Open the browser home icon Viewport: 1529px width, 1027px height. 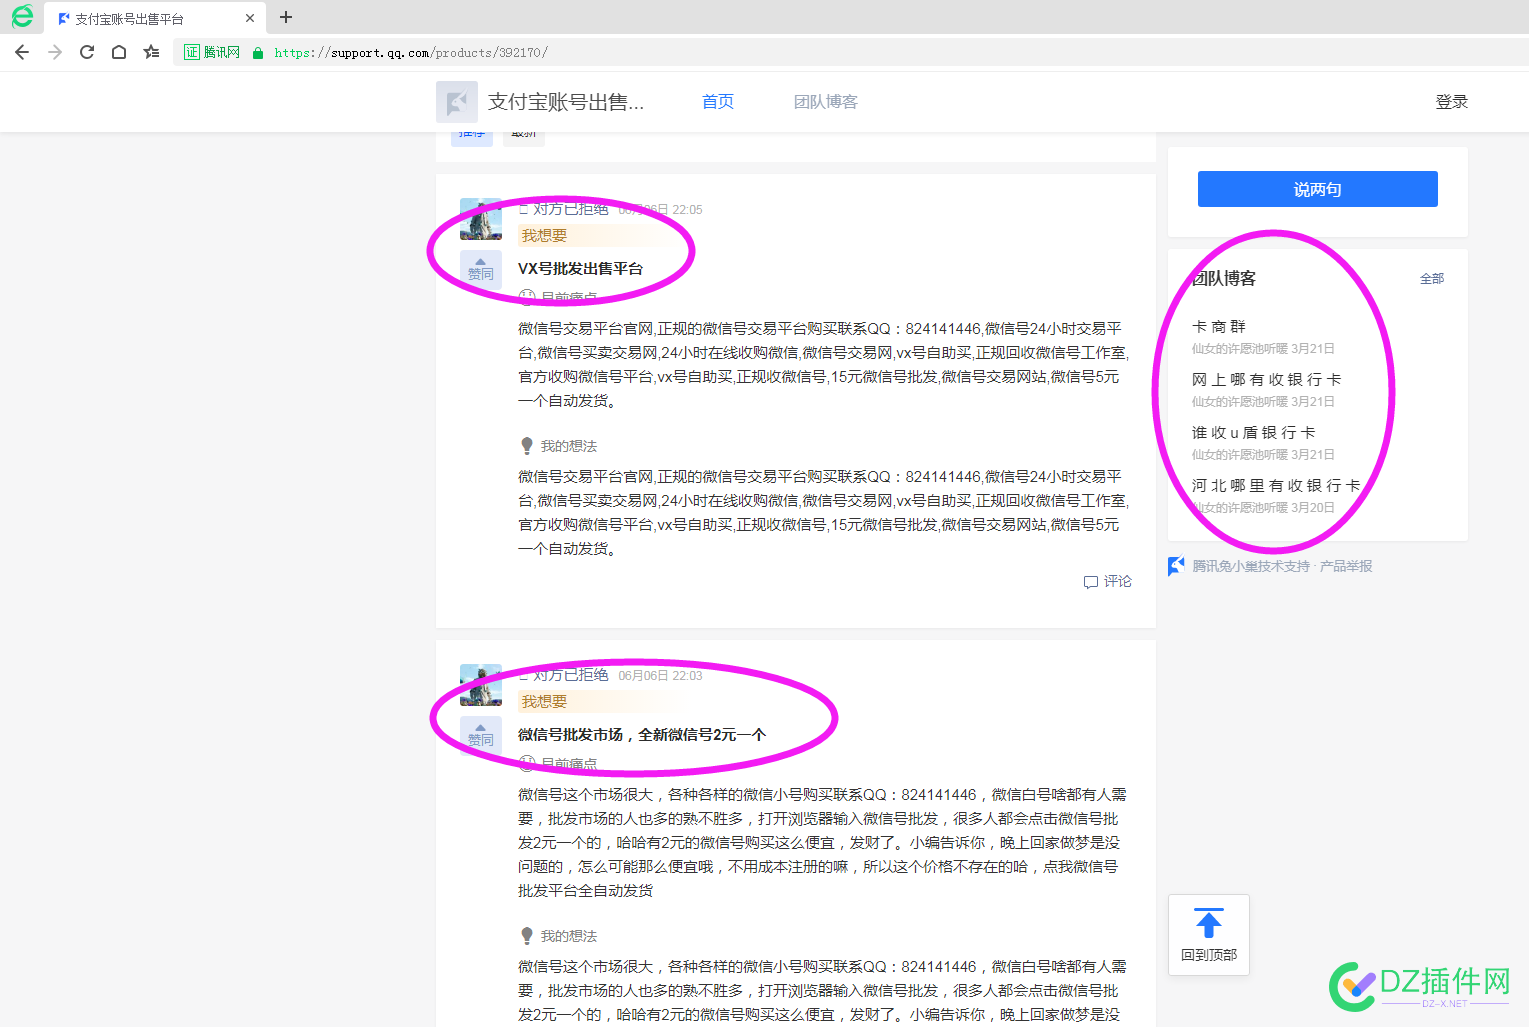click(119, 52)
